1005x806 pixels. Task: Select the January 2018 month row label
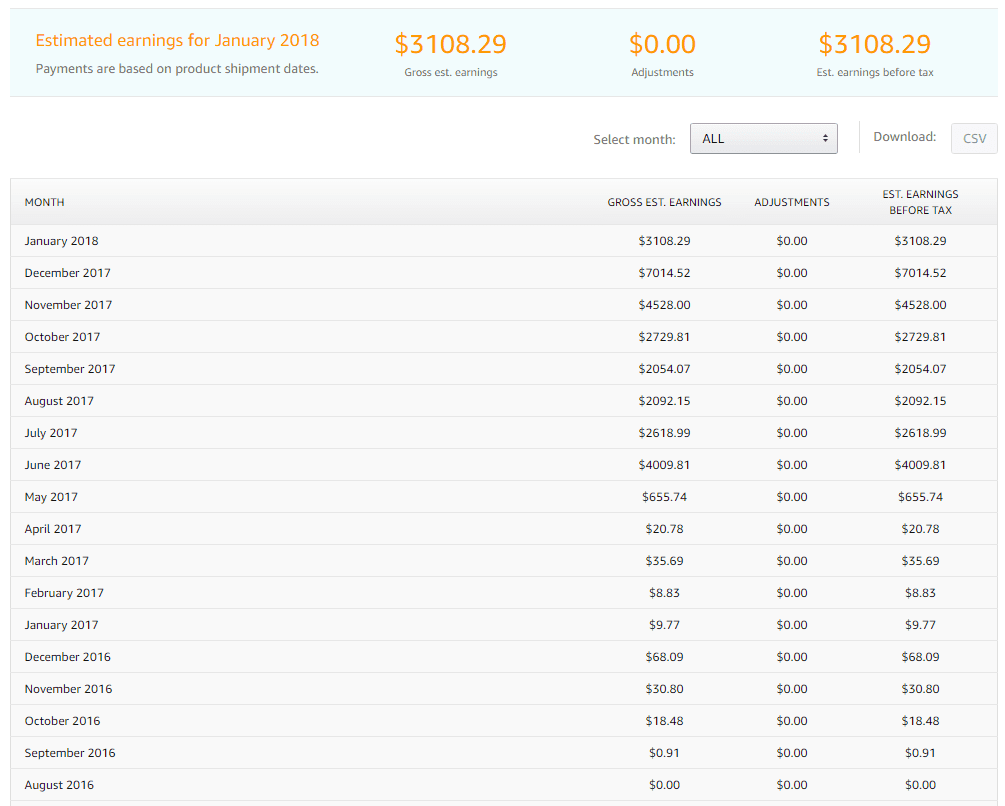click(x=62, y=241)
